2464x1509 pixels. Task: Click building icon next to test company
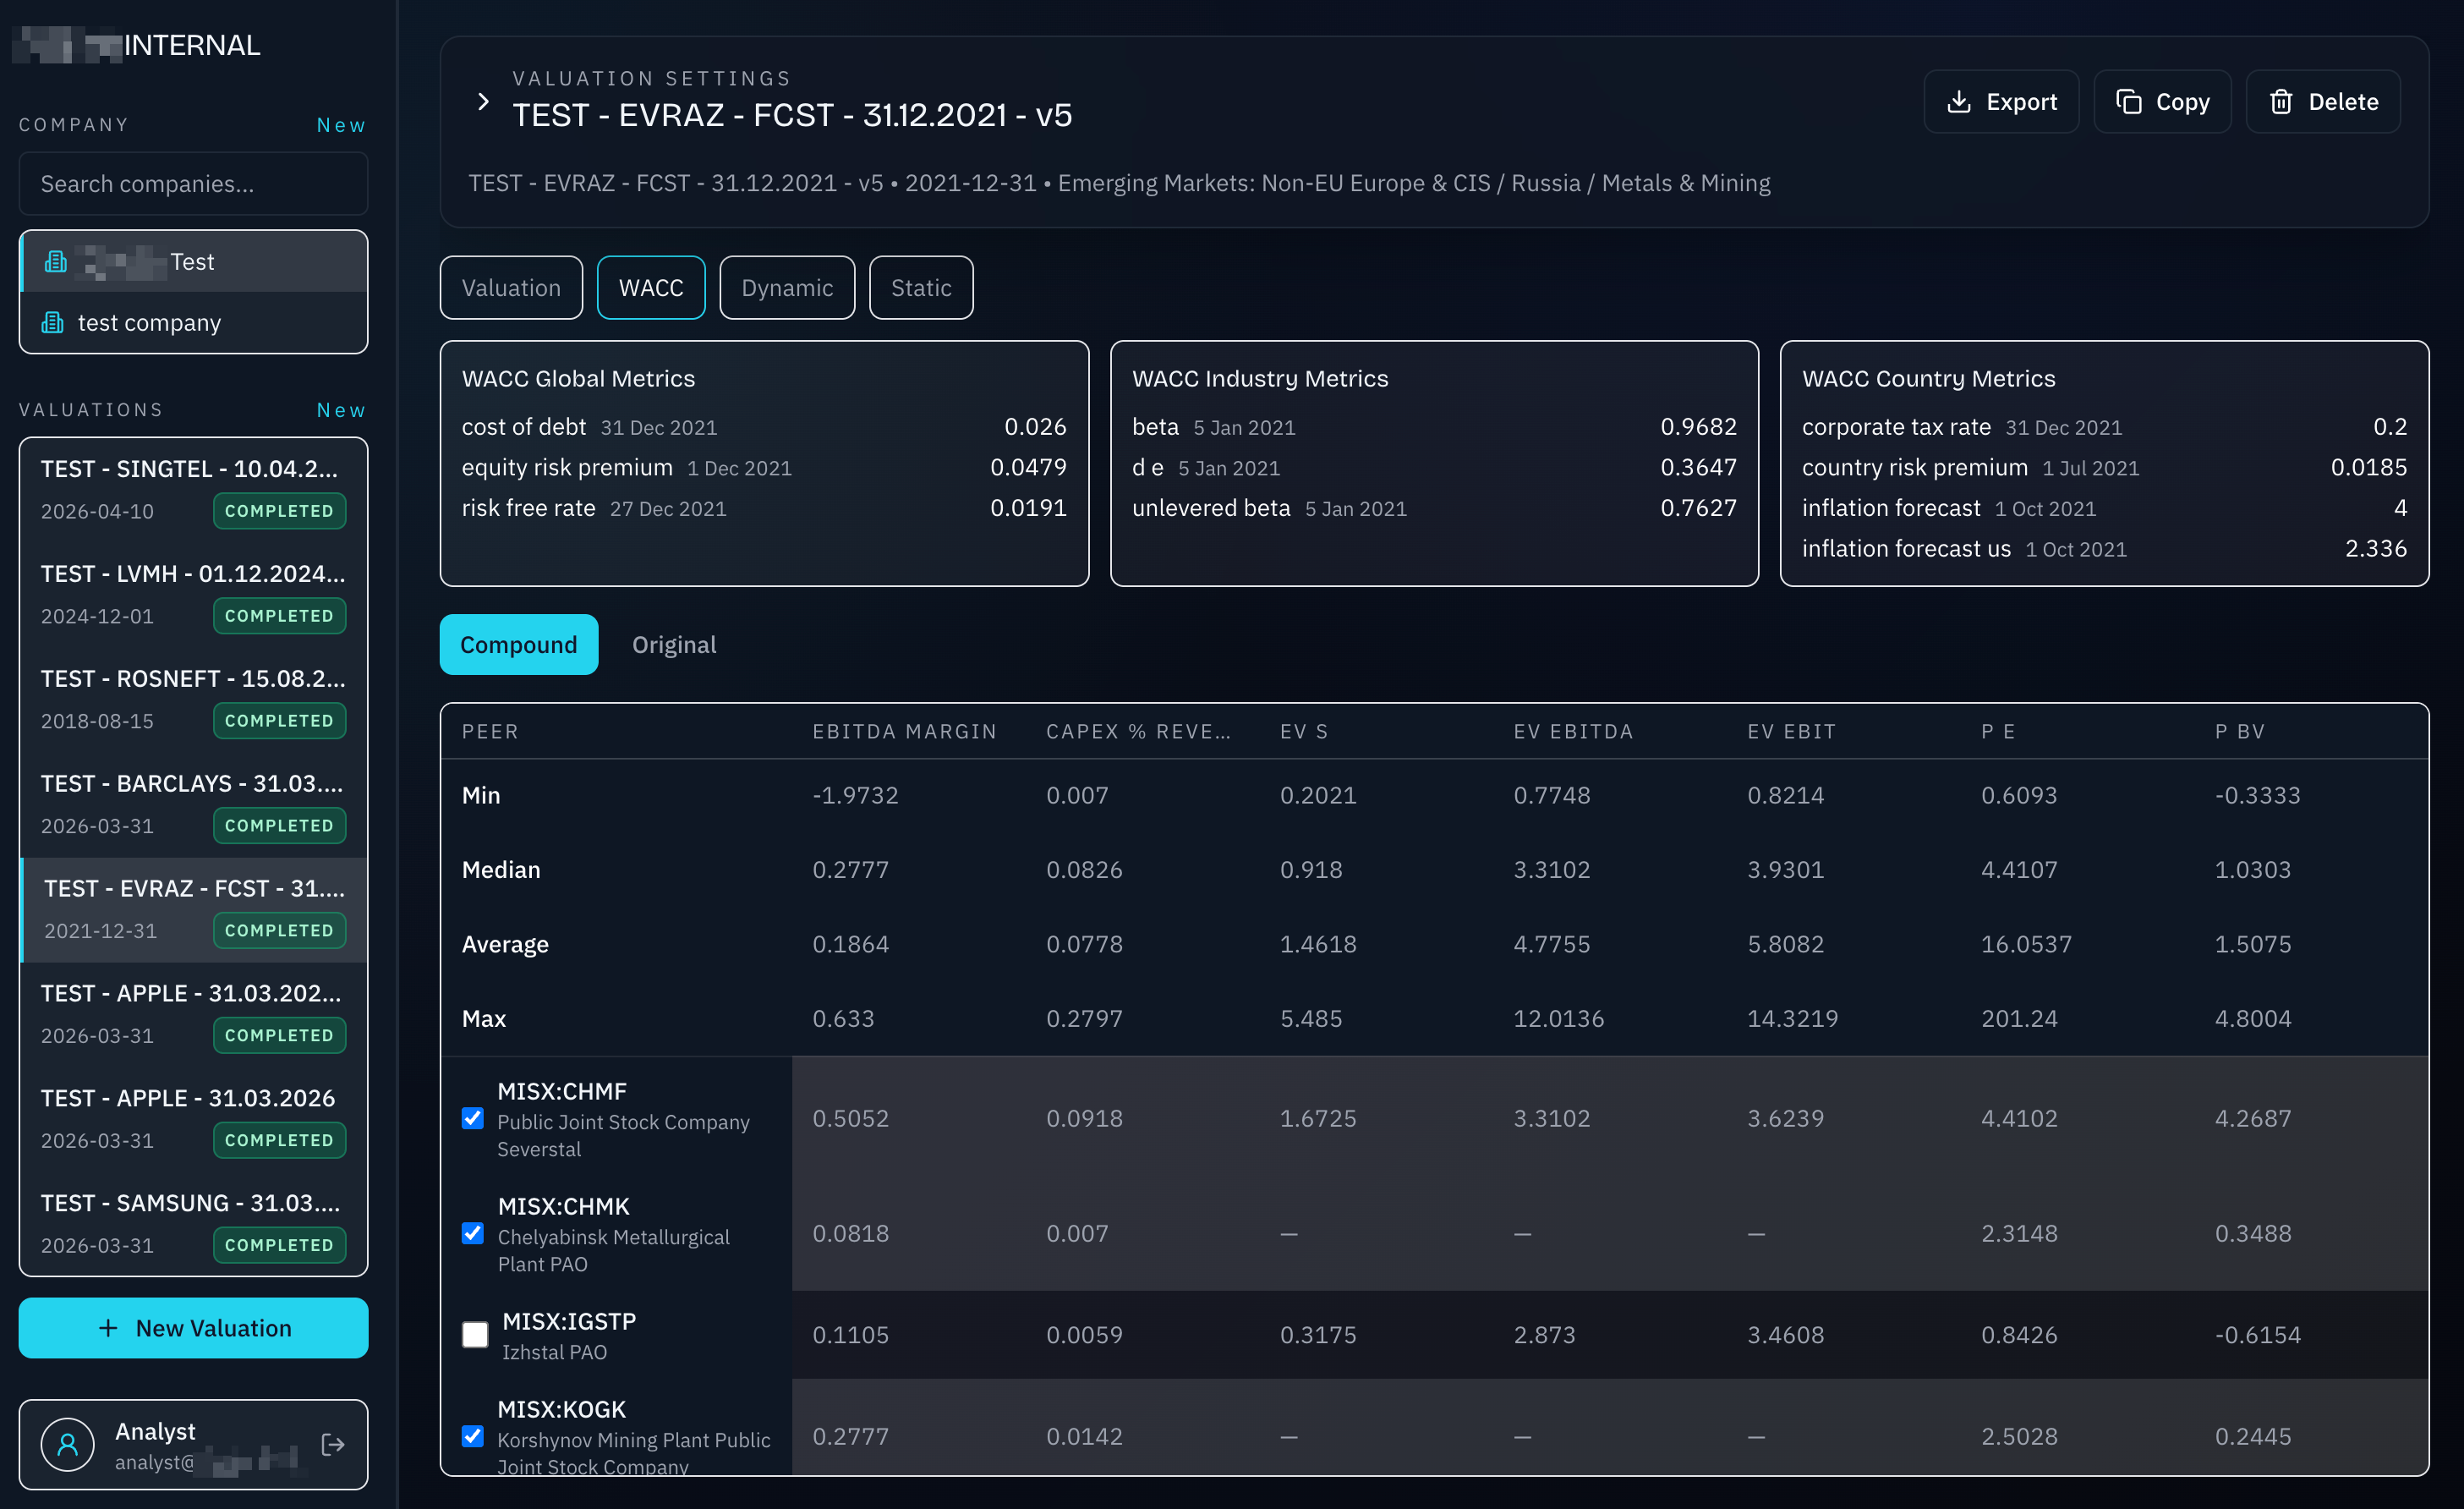tap(52, 322)
